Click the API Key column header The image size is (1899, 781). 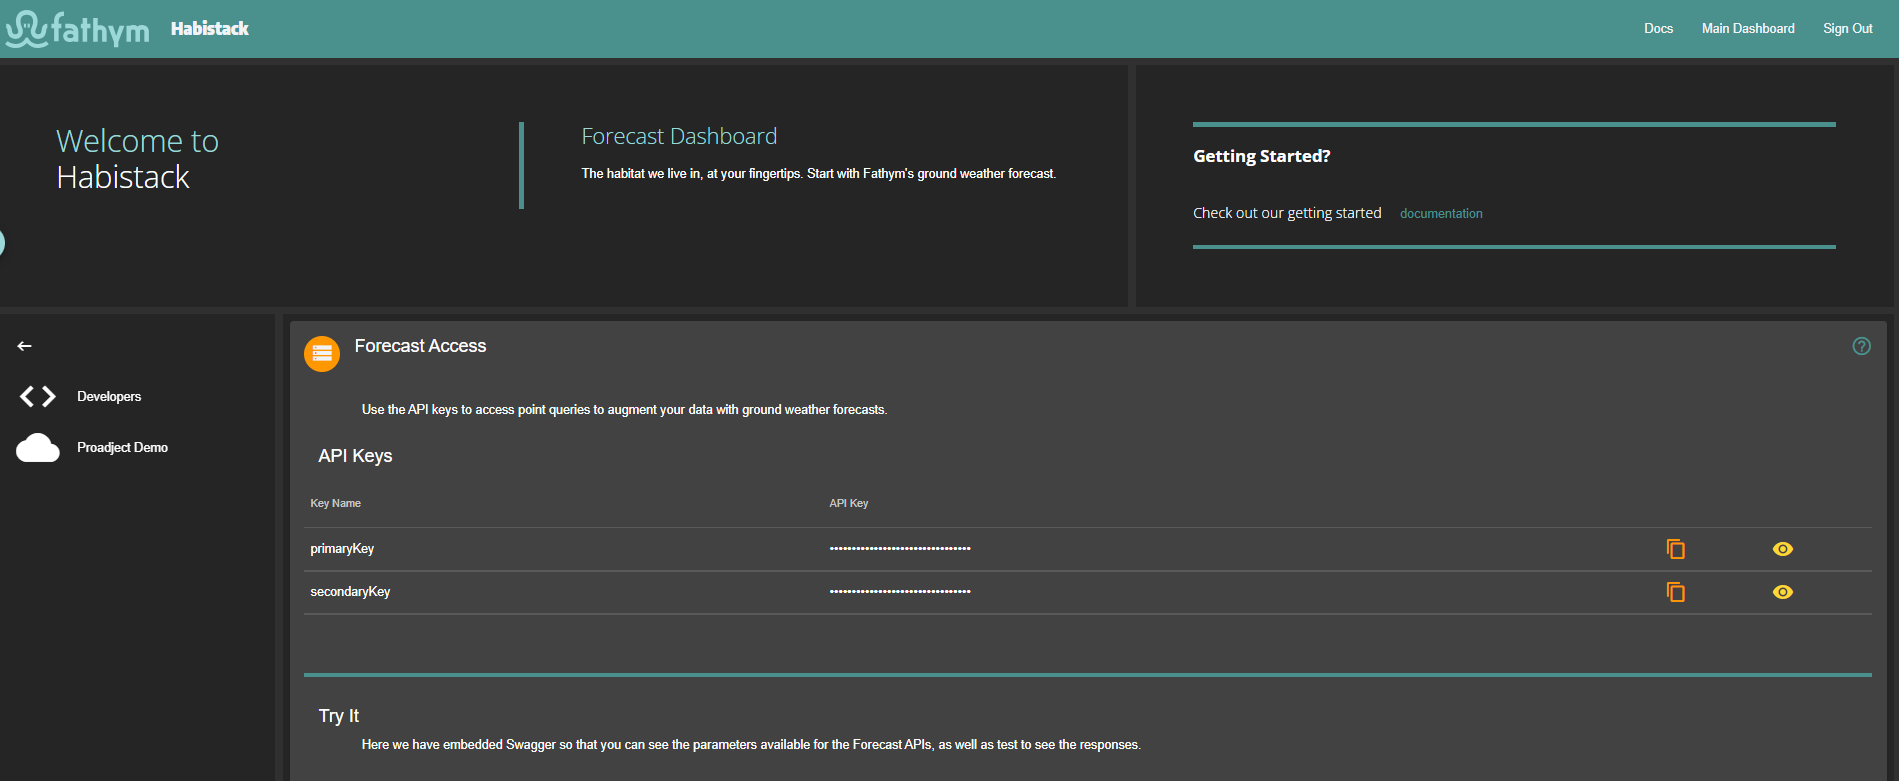[849, 503]
